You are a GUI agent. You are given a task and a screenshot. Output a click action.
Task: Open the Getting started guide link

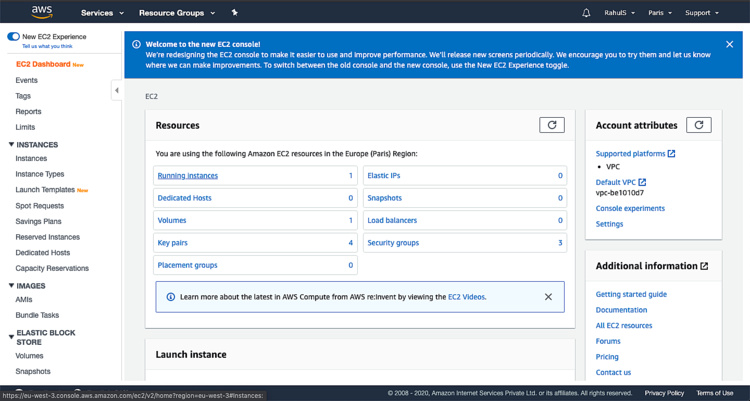click(631, 294)
